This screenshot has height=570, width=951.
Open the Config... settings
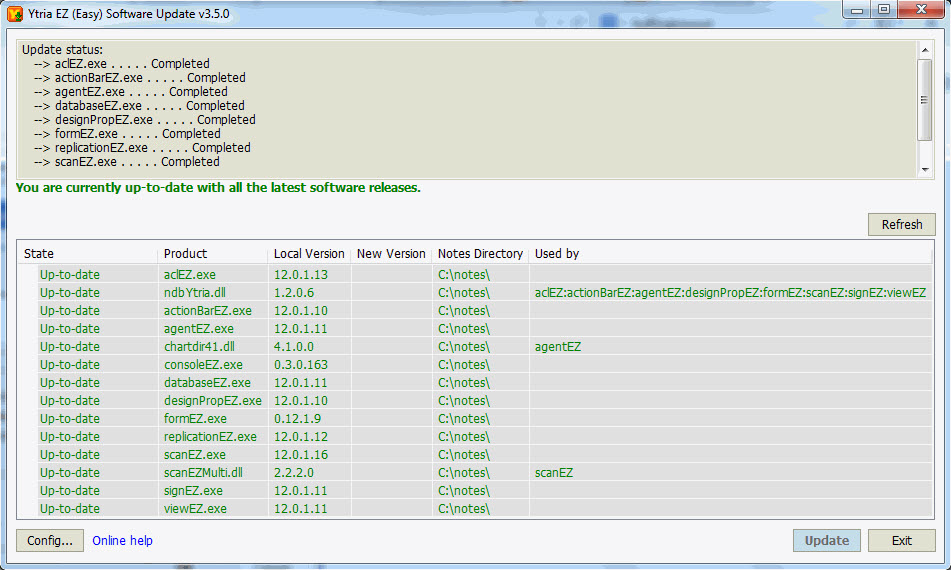50,540
